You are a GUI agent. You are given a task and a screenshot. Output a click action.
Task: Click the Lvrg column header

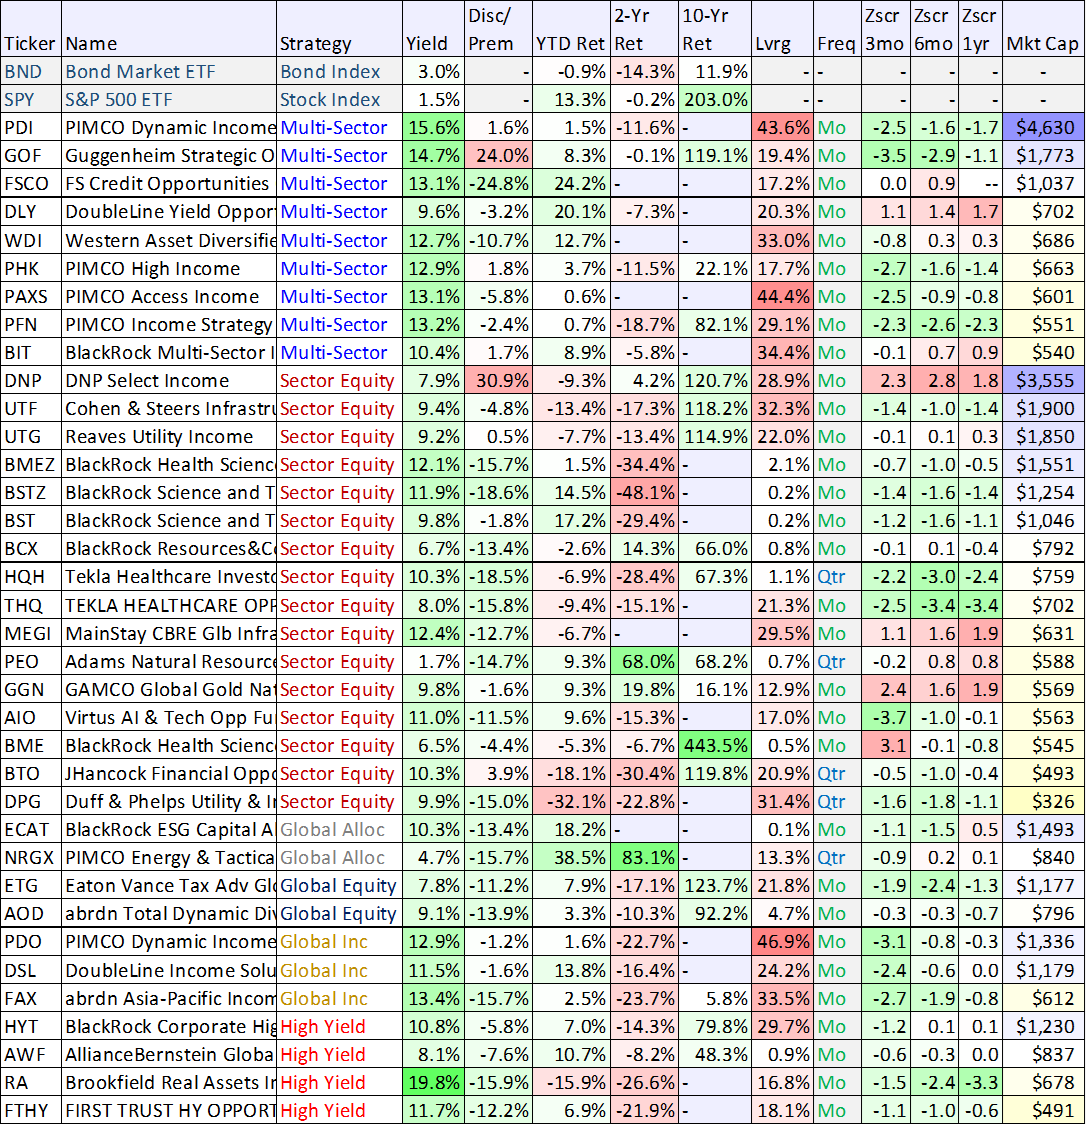pos(782,29)
